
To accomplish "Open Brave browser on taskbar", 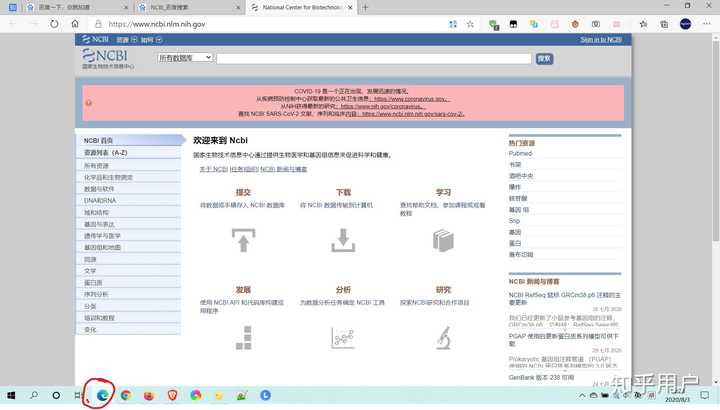I will click(172, 395).
